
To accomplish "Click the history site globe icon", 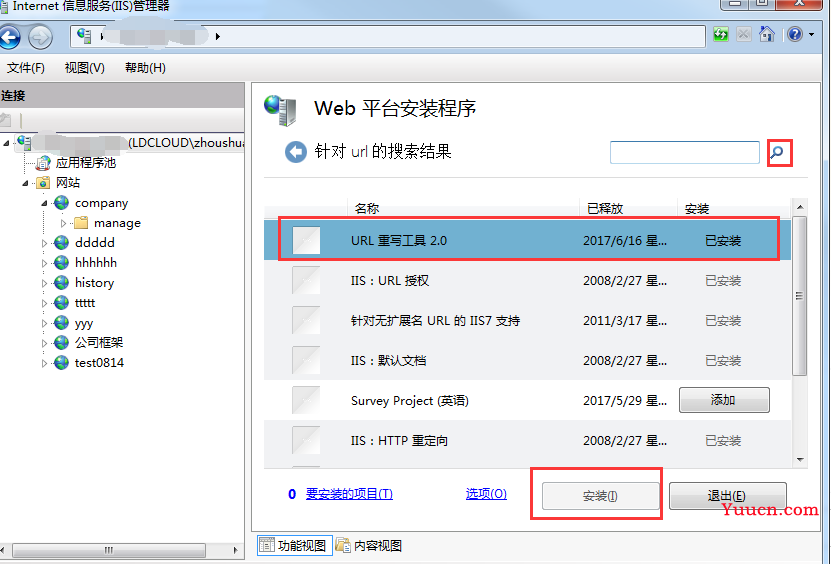I will (x=61, y=283).
